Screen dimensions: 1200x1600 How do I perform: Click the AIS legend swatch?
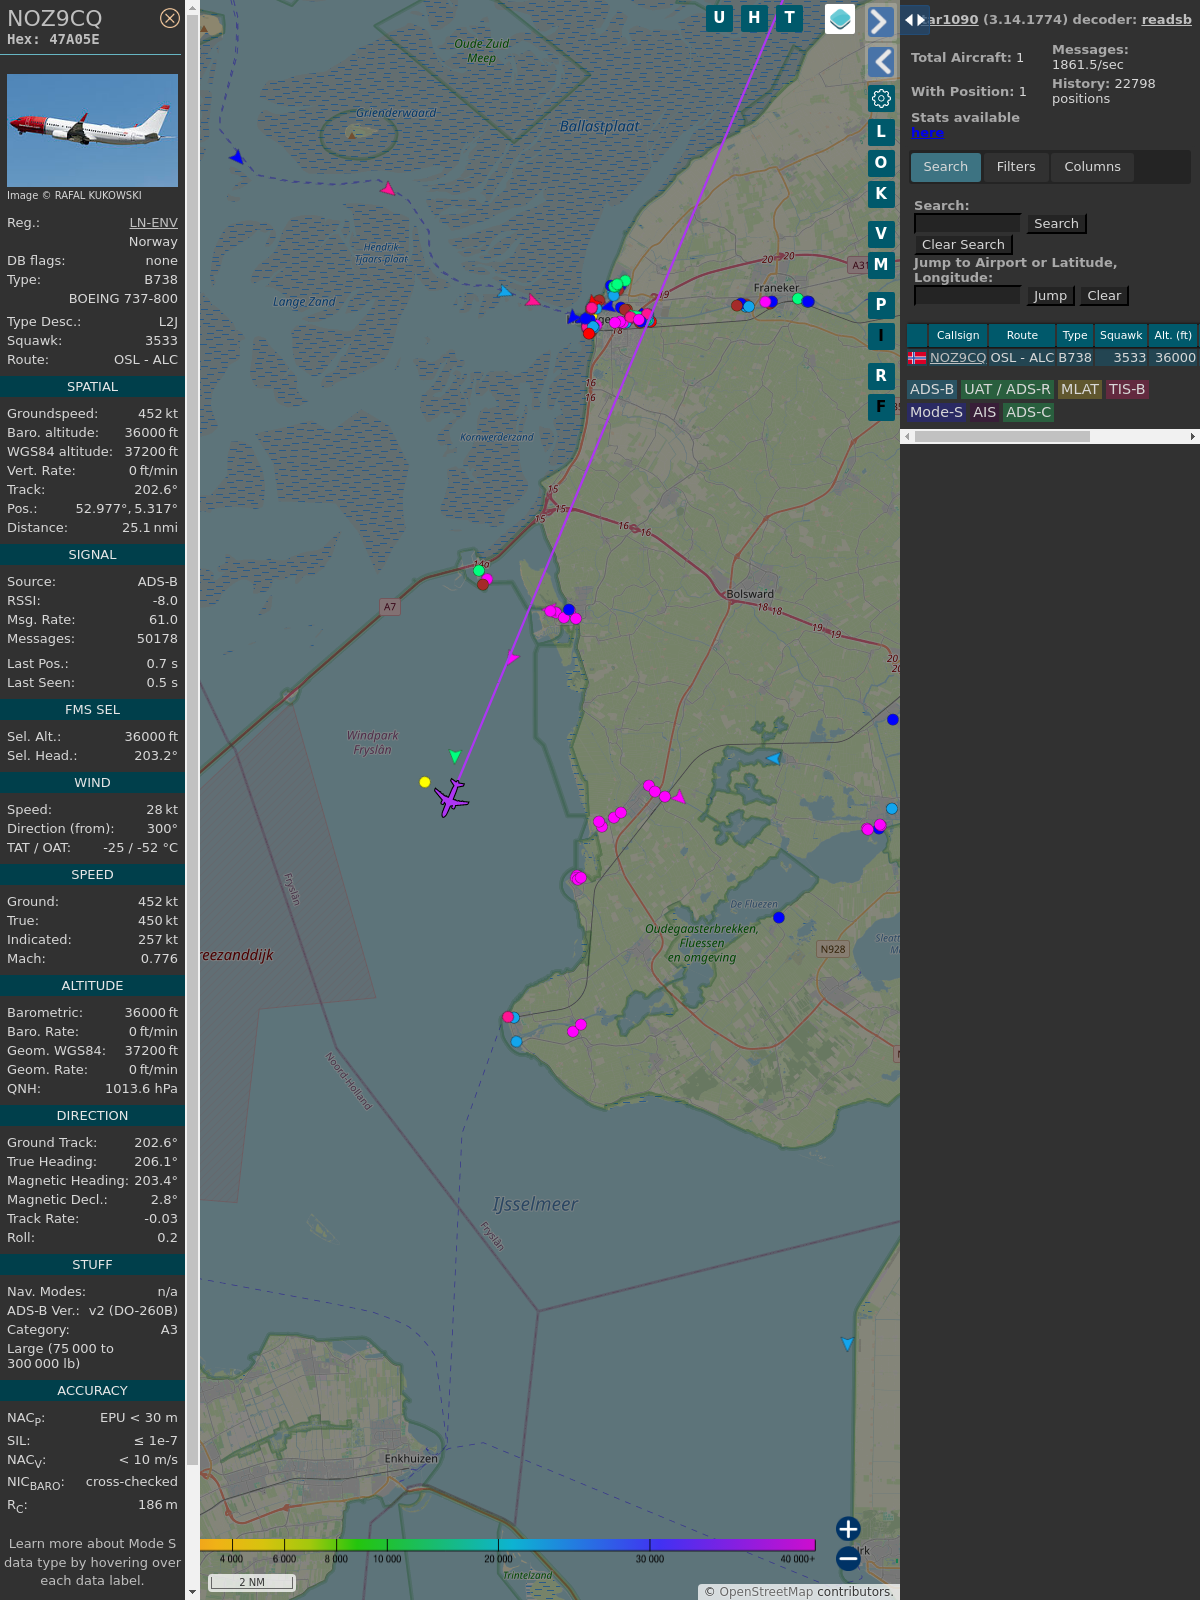pos(985,412)
